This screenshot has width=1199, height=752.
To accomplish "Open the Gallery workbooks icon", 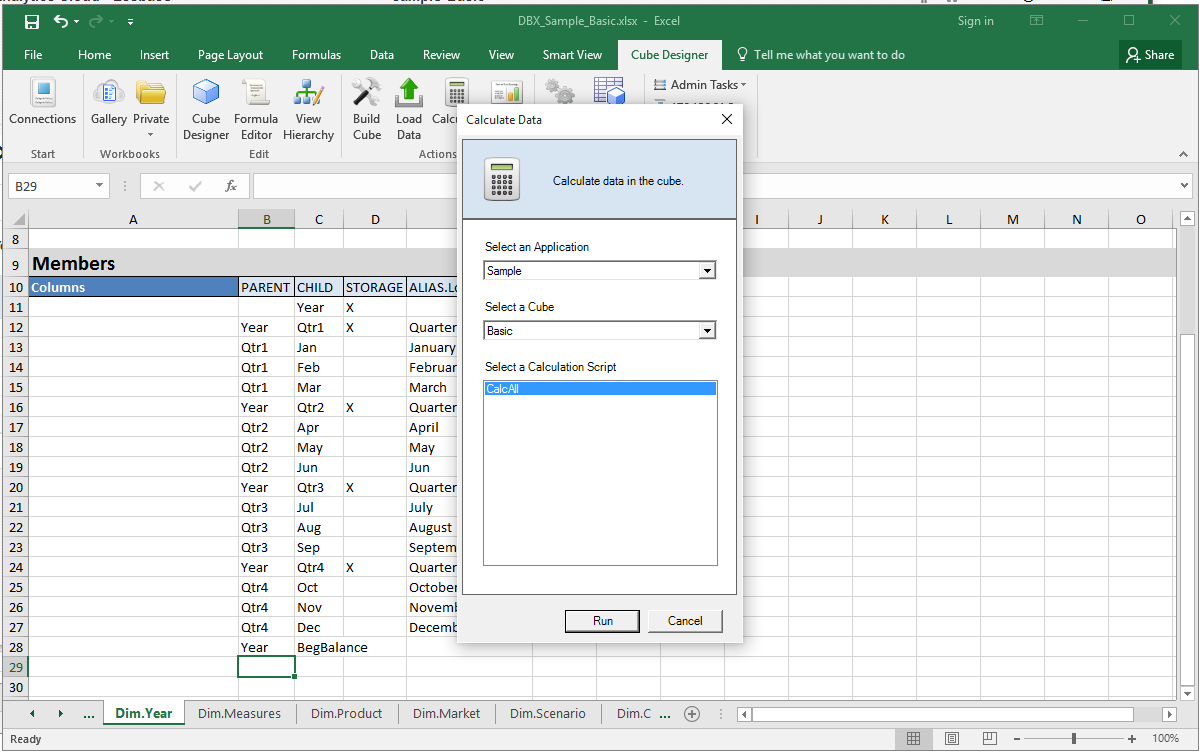I will tap(109, 93).
